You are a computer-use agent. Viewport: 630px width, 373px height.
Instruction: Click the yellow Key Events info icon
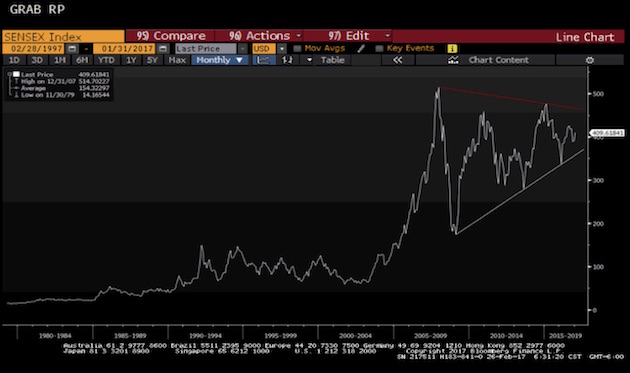(452, 49)
